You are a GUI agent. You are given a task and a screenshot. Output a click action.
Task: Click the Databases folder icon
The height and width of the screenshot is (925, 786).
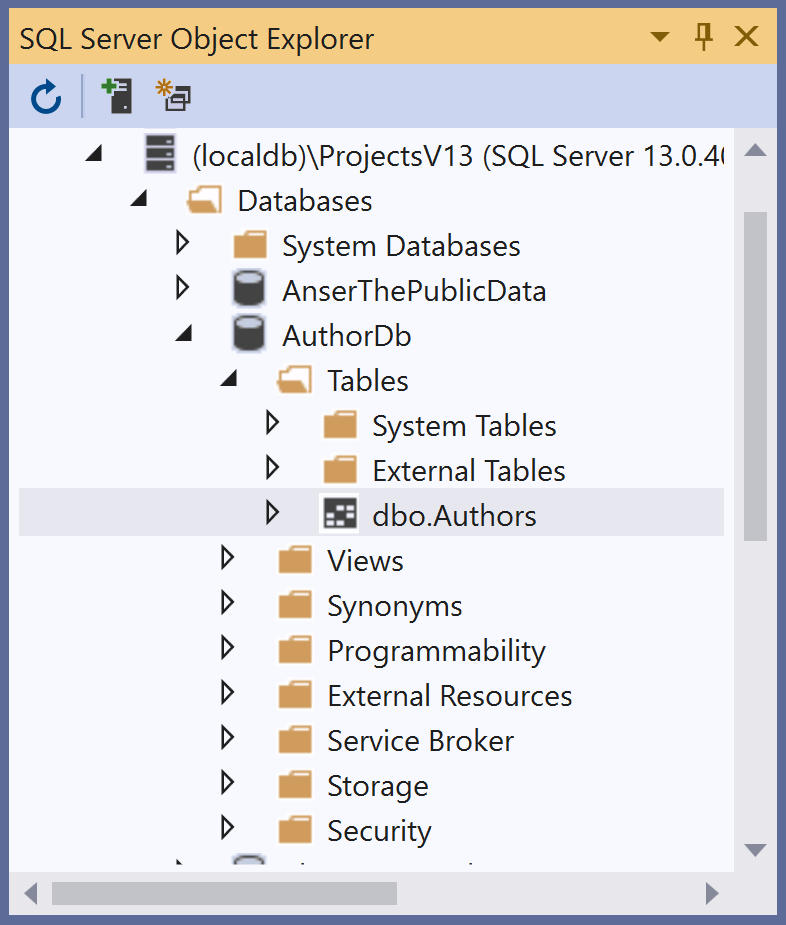coord(204,200)
